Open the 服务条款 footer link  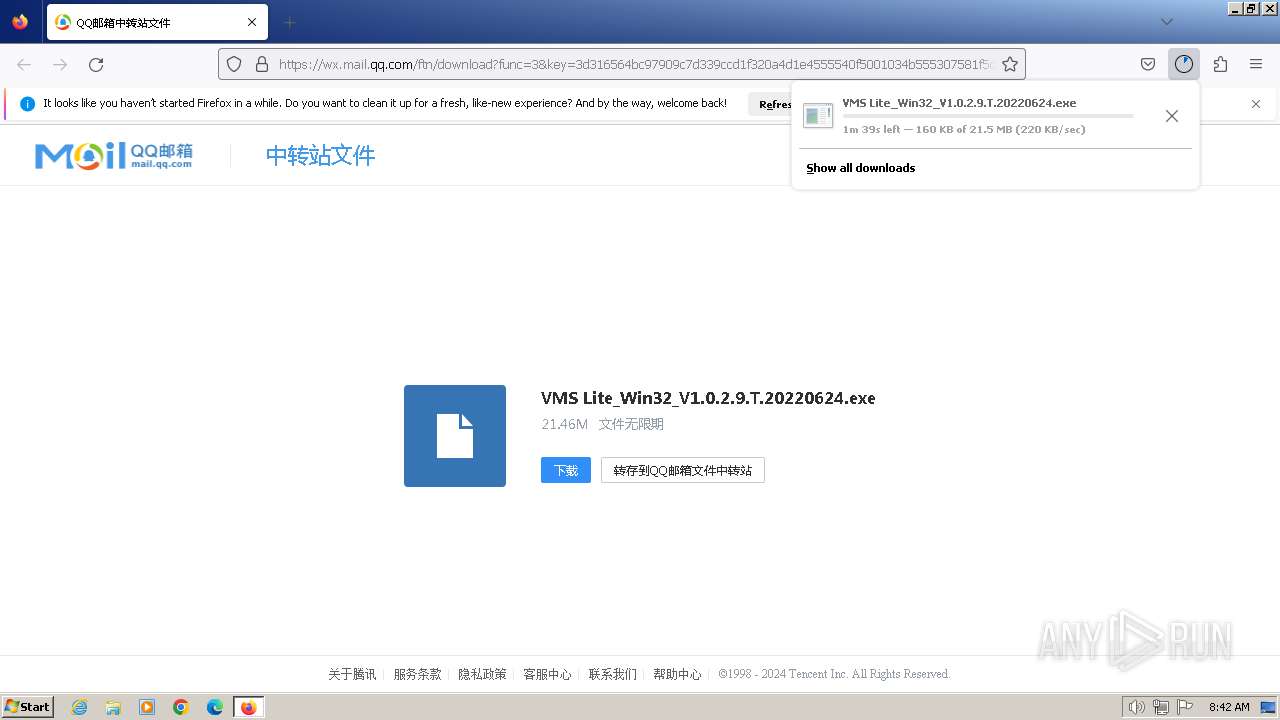[417, 674]
